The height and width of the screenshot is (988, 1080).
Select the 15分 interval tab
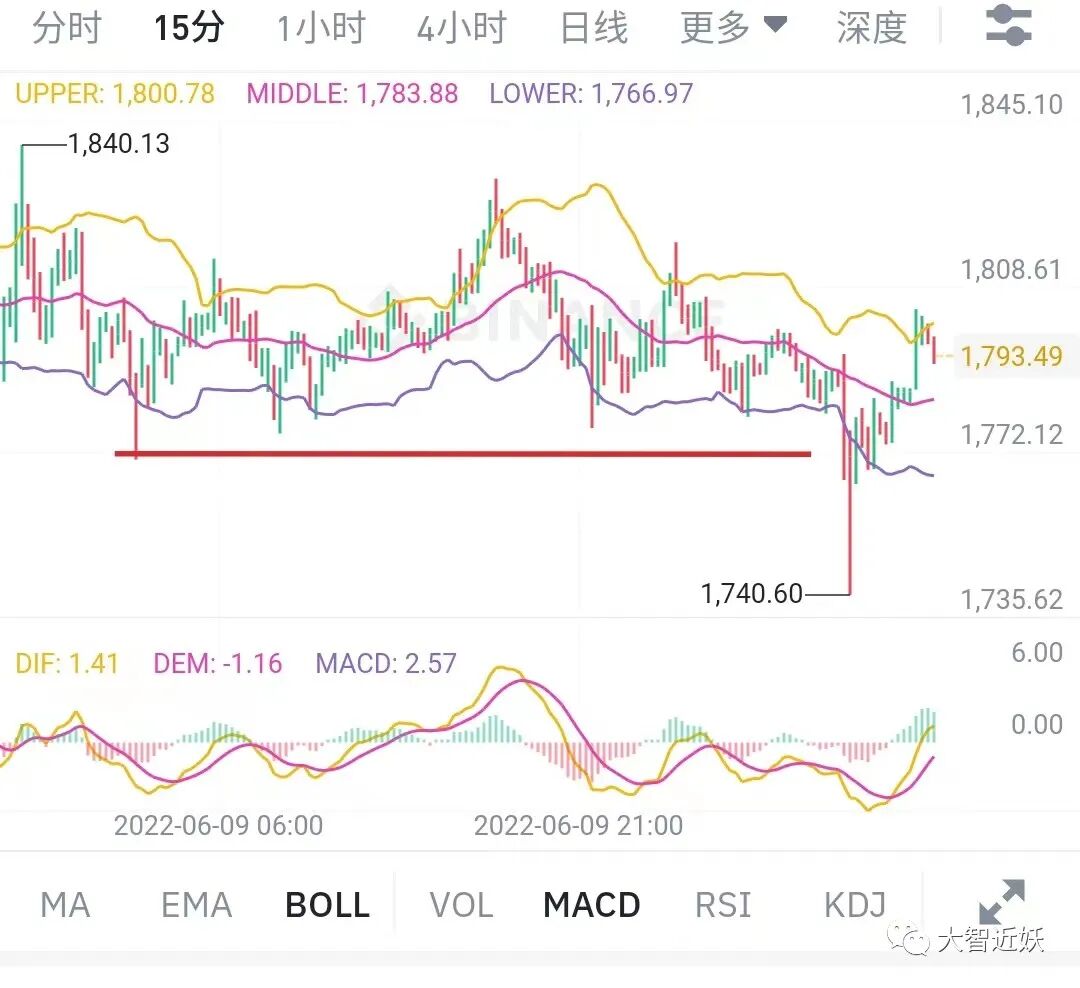[x=189, y=28]
